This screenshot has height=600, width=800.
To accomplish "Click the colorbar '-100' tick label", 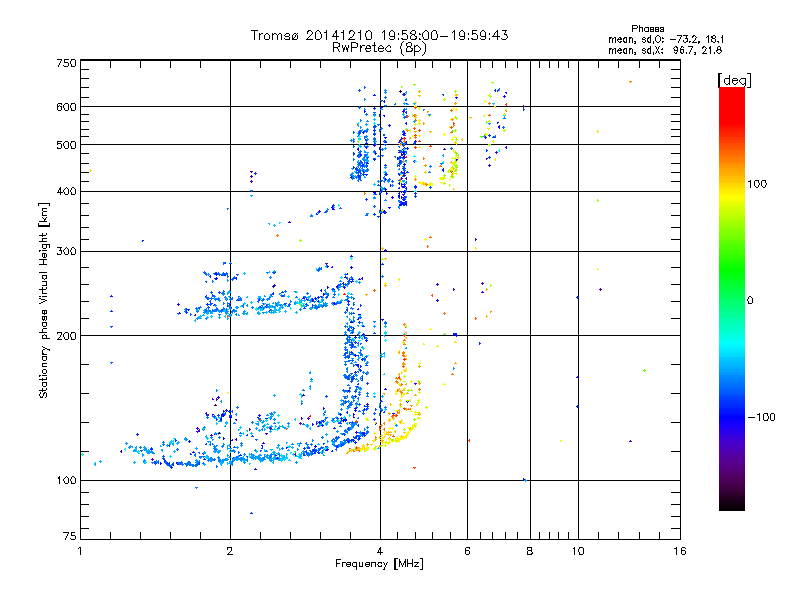I will [x=761, y=417].
